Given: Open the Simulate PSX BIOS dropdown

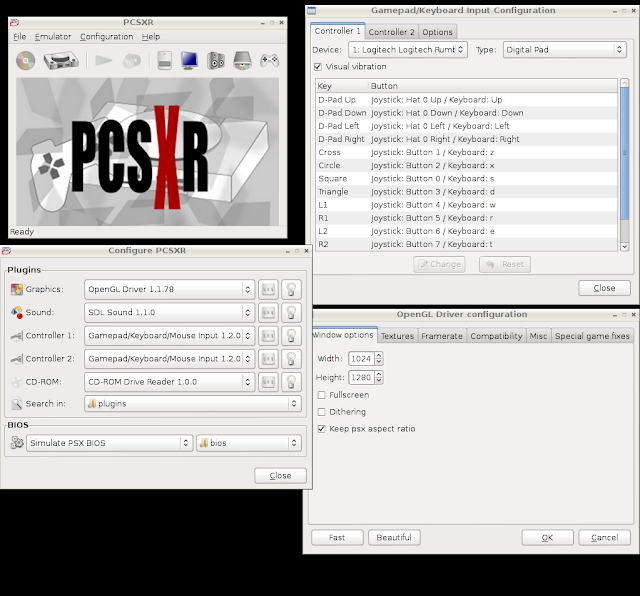Looking at the screenshot, I should 109,443.
